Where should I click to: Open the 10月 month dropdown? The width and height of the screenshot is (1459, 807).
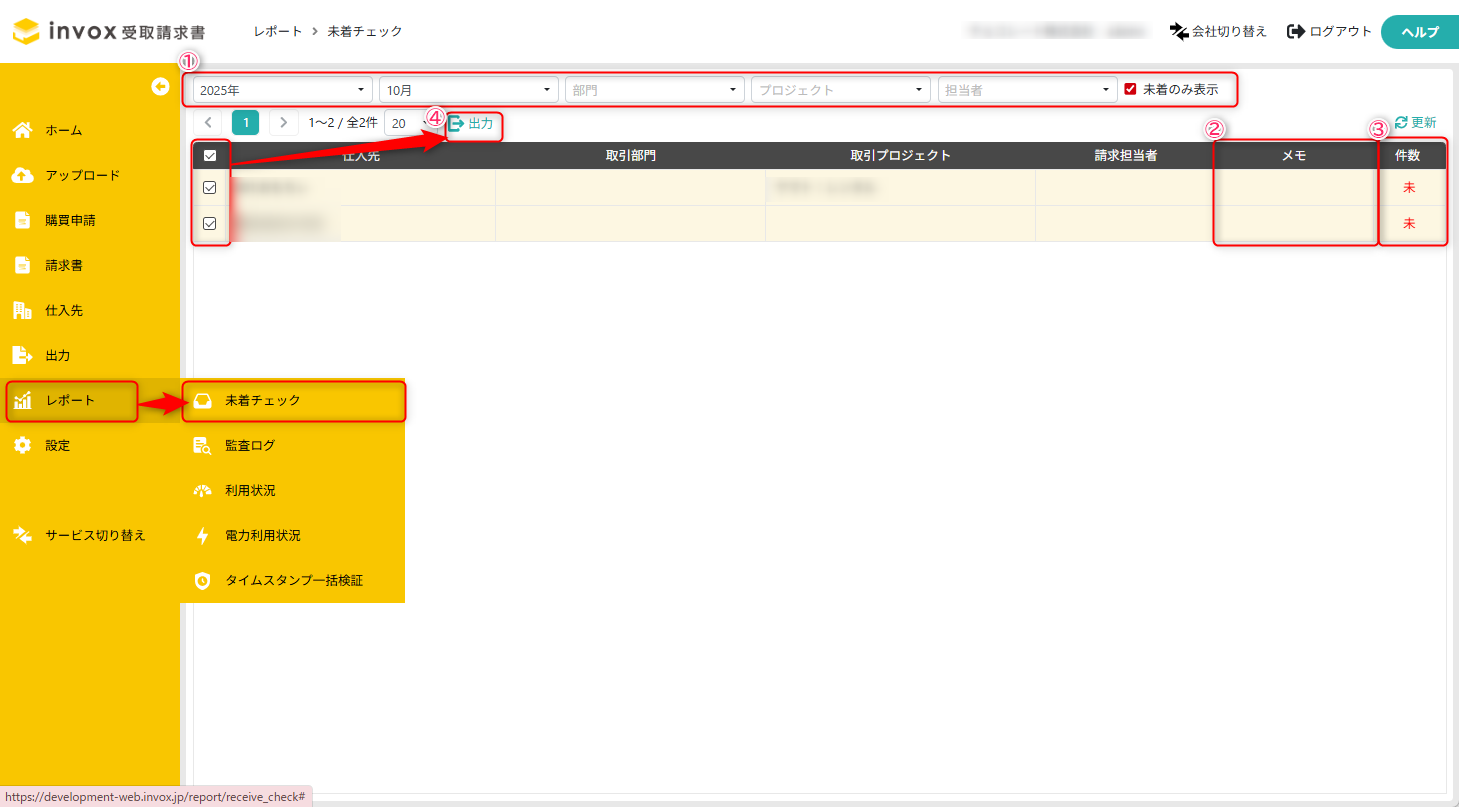click(x=468, y=89)
